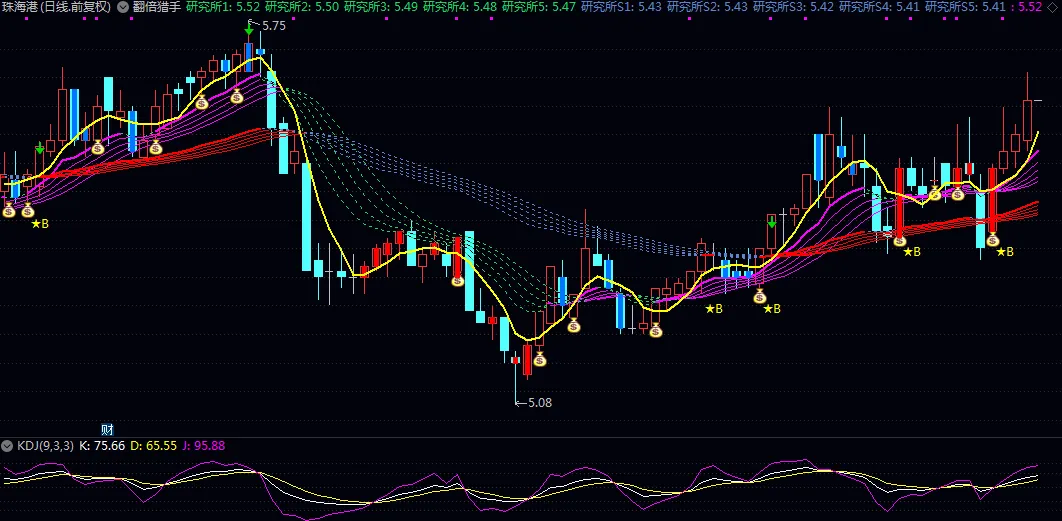Click the money bag beside the 5.08 low candle
The image size is (1062, 521).
coord(539,358)
